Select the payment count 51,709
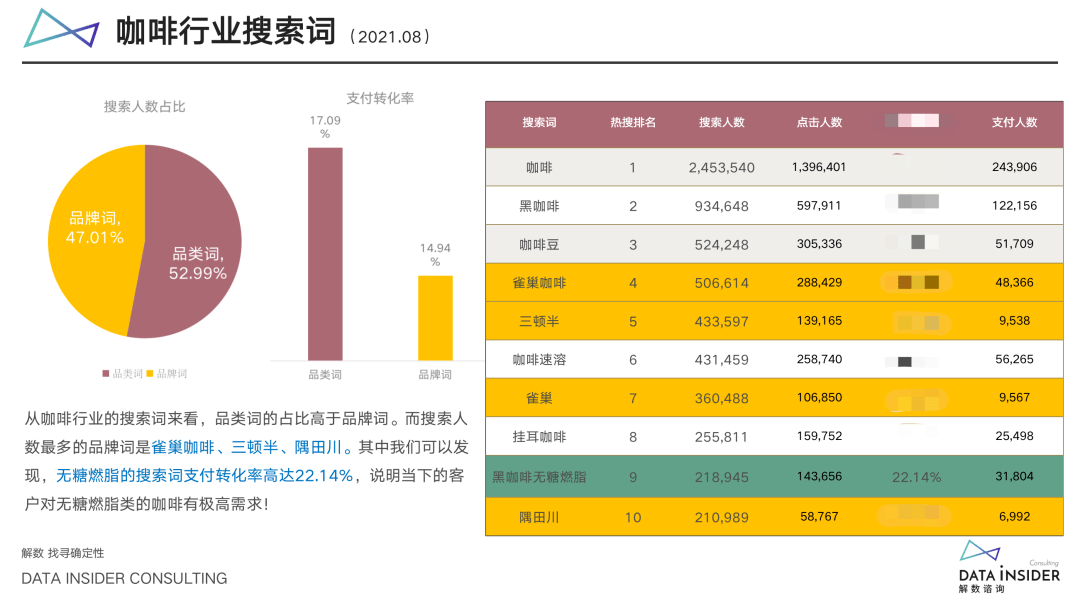 coord(1015,244)
